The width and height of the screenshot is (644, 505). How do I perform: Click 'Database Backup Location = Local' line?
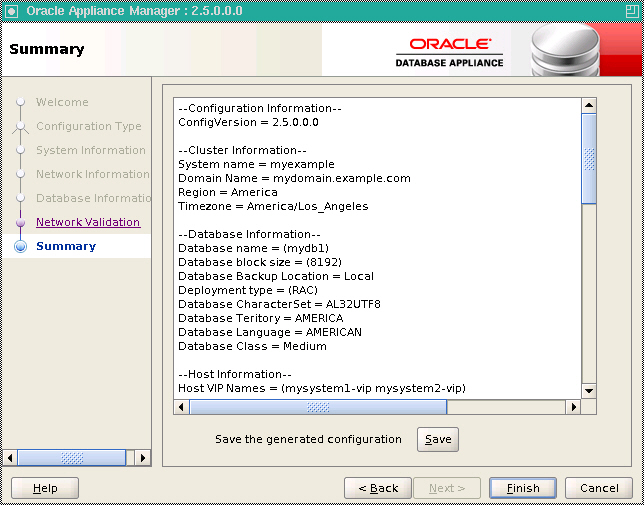[276, 276]
